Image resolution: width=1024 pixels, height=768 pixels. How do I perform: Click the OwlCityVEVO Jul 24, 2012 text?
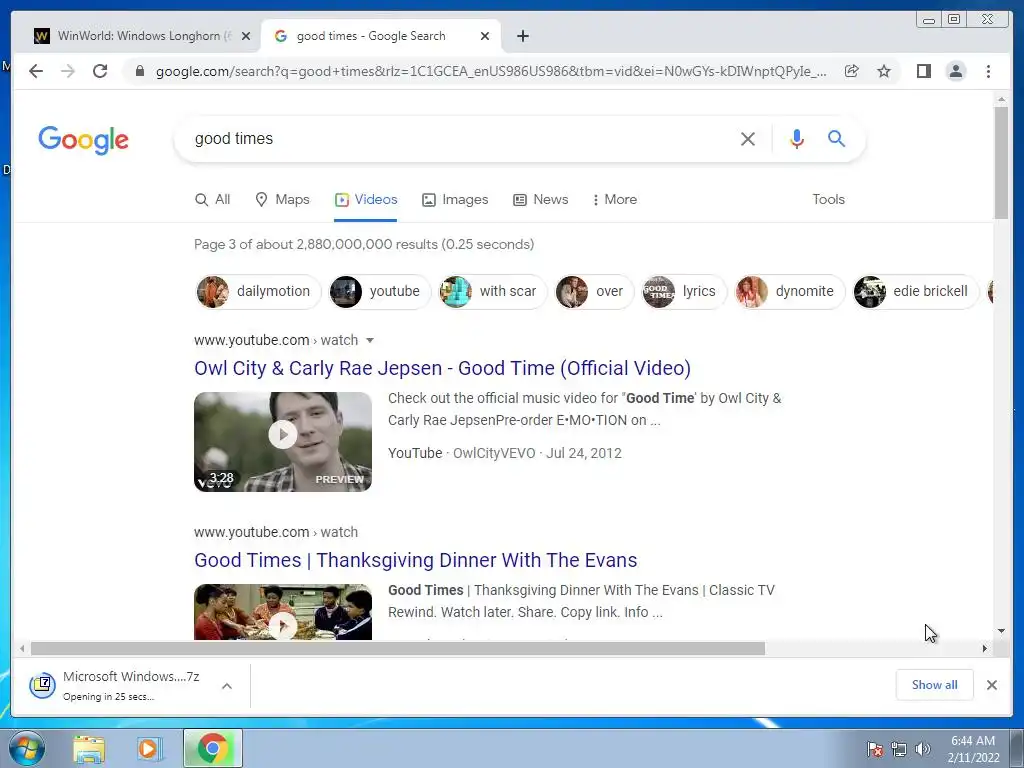[x=537, y=453]
